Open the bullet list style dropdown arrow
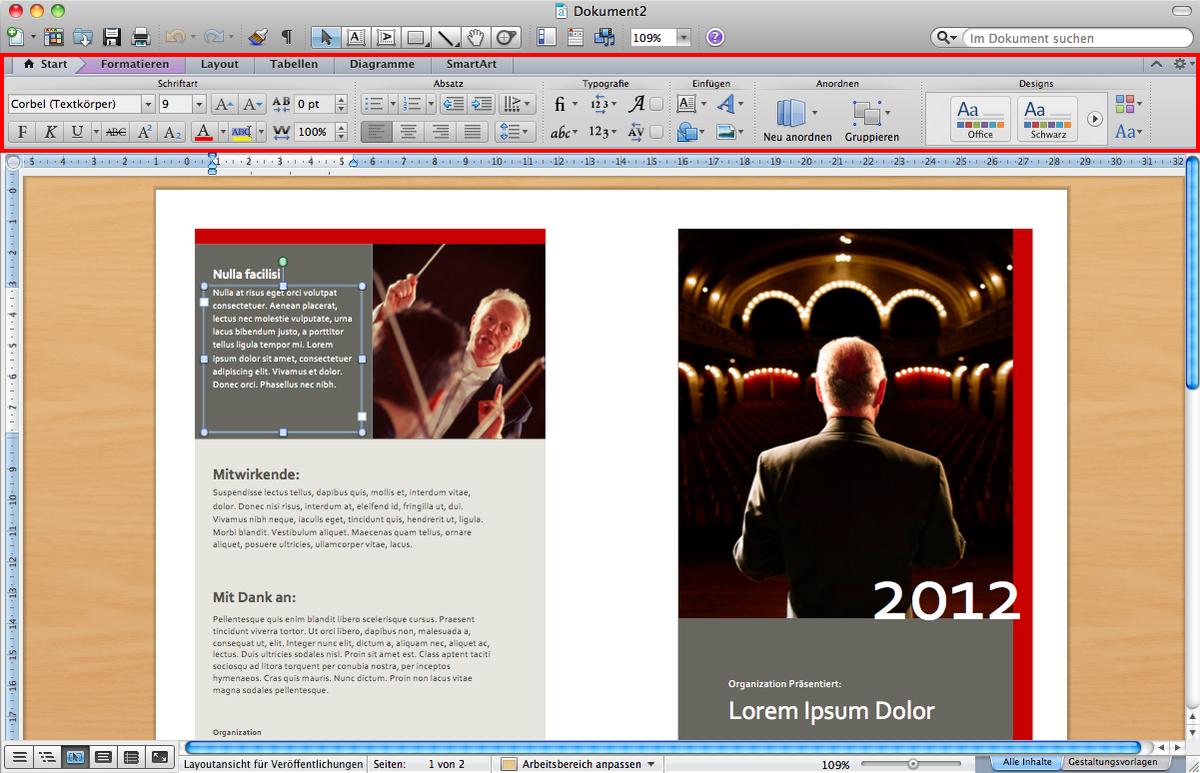This screenshot has height=773, width=1200. (393, 104)
